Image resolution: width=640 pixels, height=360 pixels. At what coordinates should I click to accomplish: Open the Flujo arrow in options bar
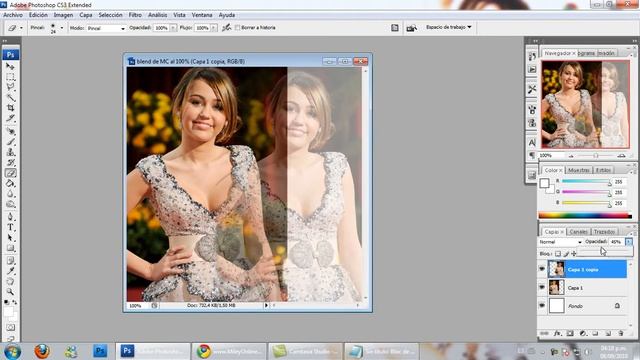click(213, 28)
